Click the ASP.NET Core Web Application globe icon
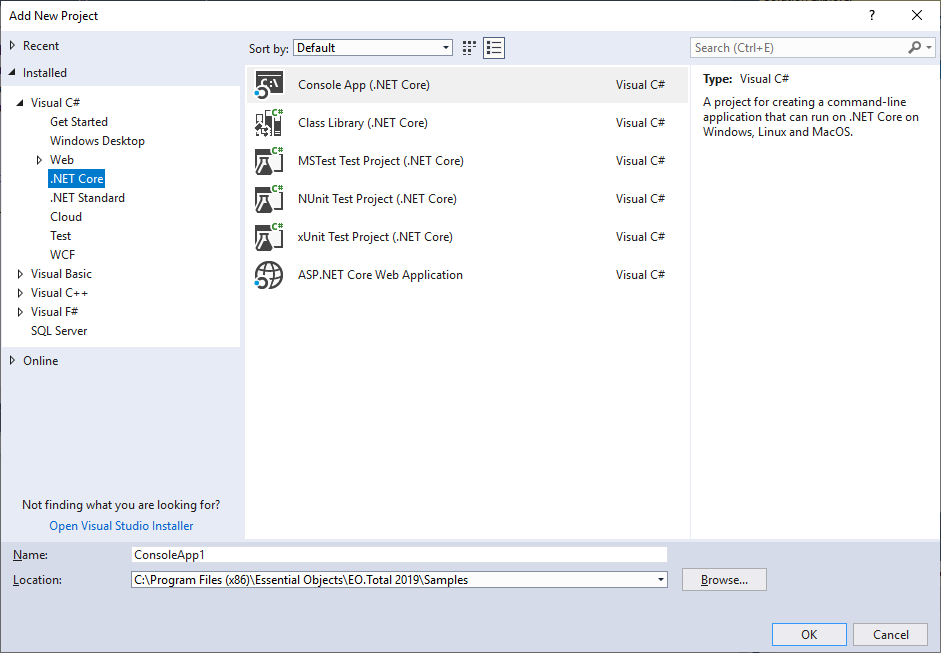Image resolution: width=941 pixels, height=653 pixels. pos(268,275)
